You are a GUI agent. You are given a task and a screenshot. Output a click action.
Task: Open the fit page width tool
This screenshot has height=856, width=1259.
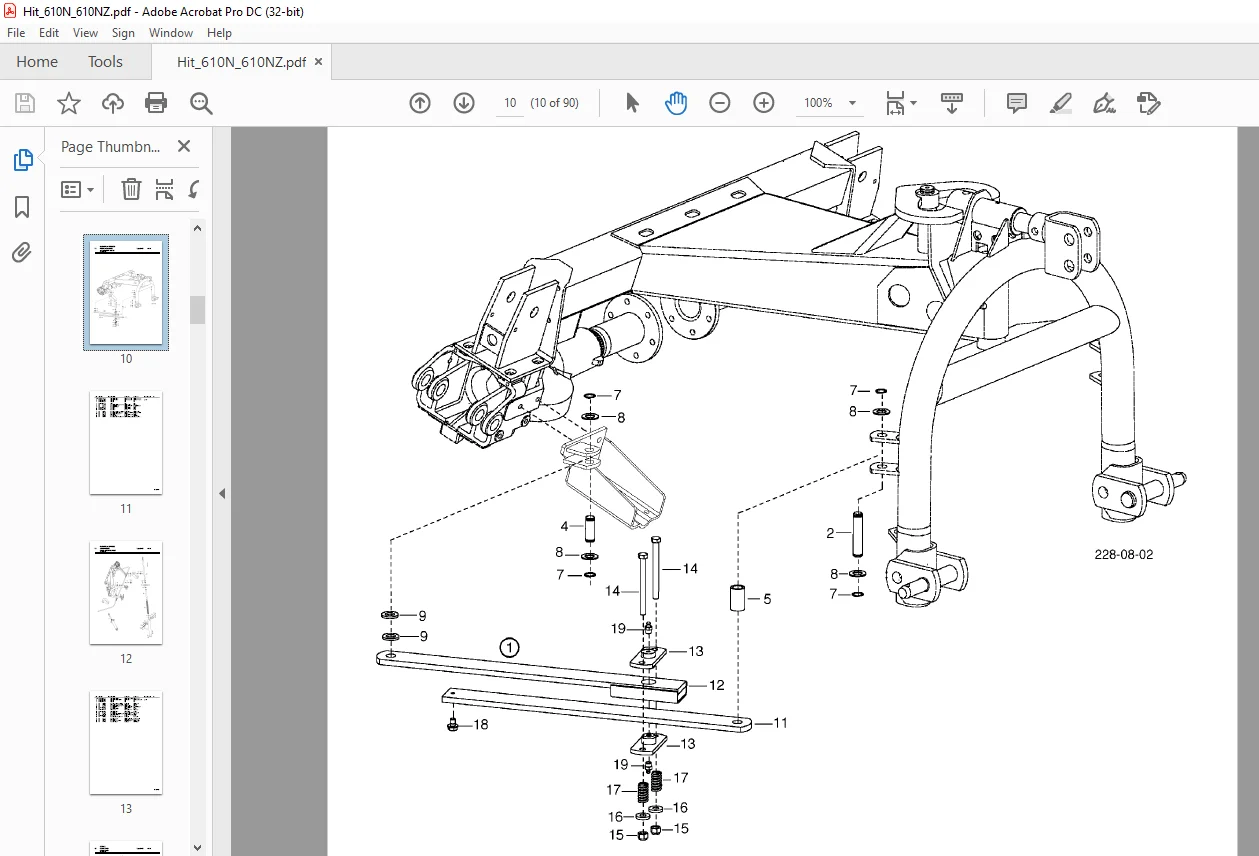[x=895, y=103]
